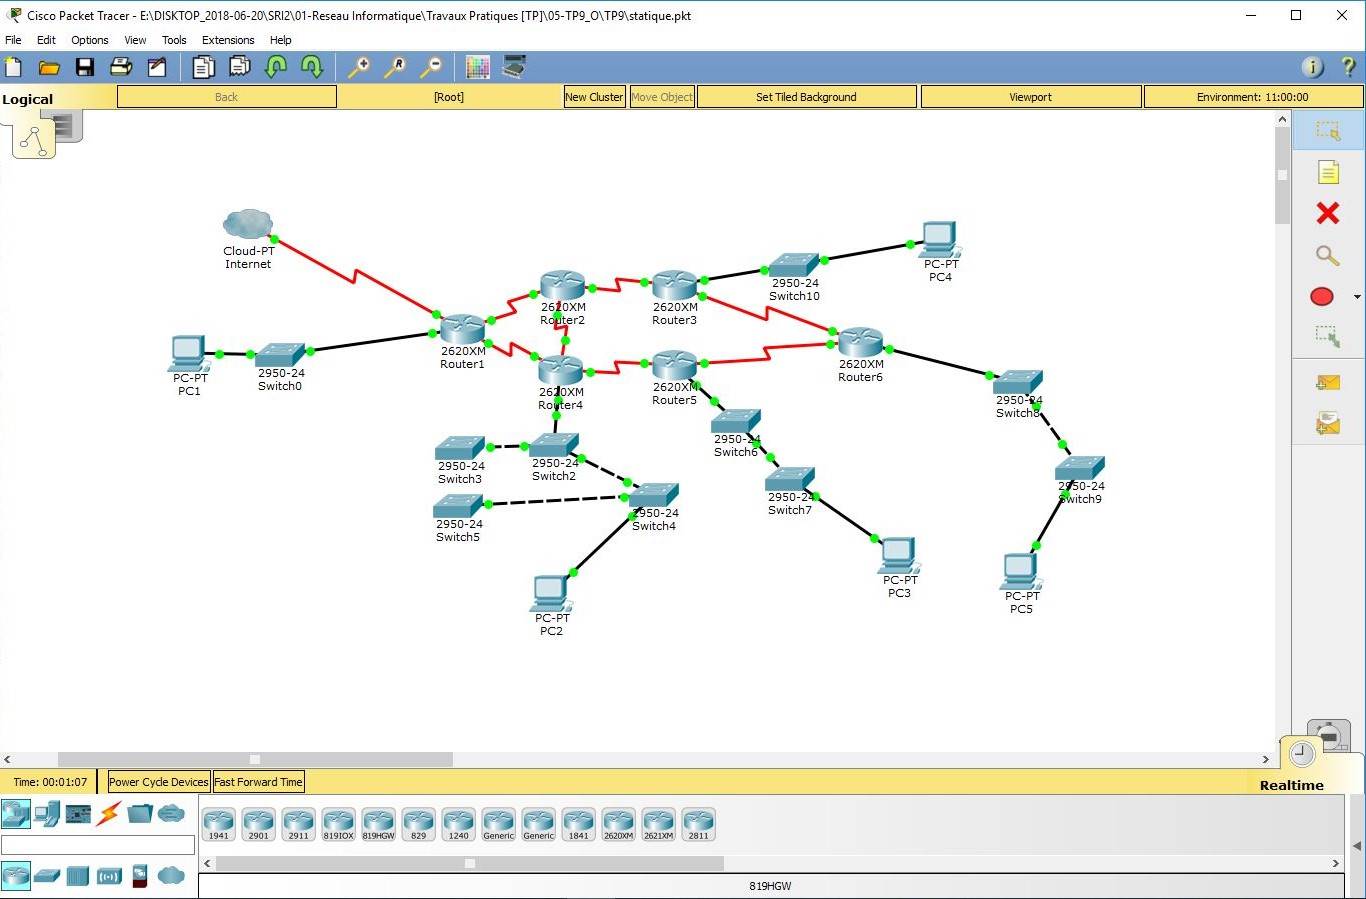Click the Set Tiled Background button
The image size is (1366, 899).
pyautogui.click(x=806, y=96)
